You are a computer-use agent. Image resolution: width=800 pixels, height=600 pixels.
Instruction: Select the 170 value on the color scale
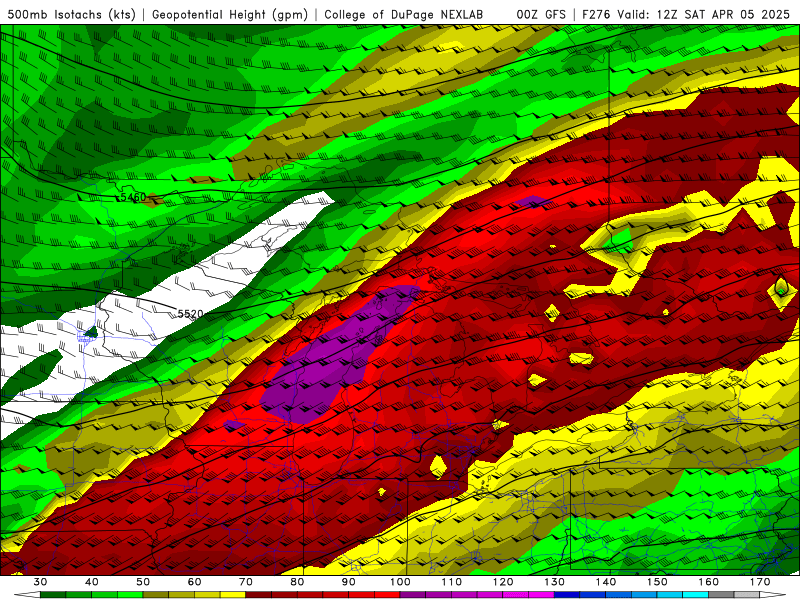(x=760, y=582)
